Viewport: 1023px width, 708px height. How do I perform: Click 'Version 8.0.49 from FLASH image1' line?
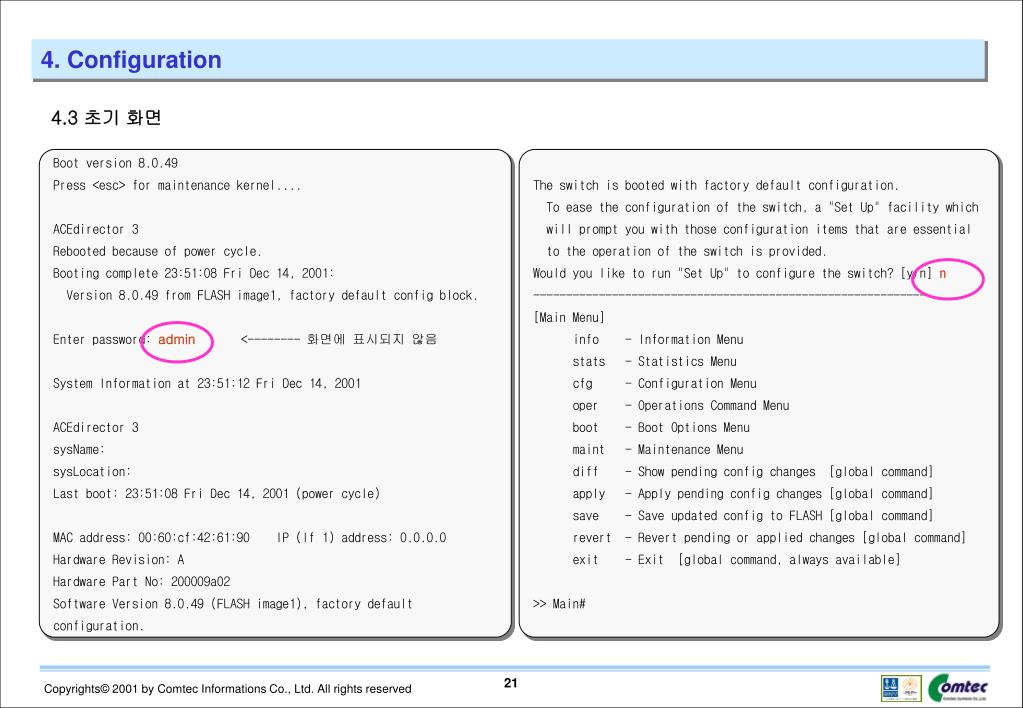pyautogui.click(x=272, y=296)
